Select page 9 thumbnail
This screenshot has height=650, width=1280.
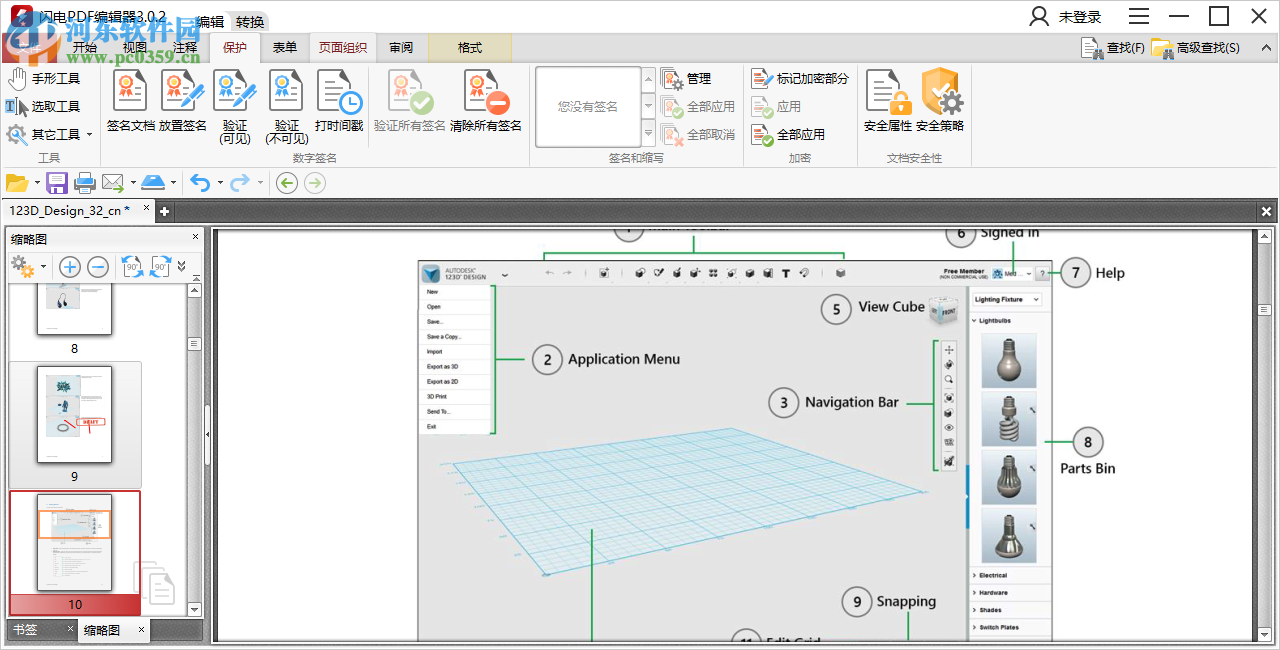tap(75, 414)
